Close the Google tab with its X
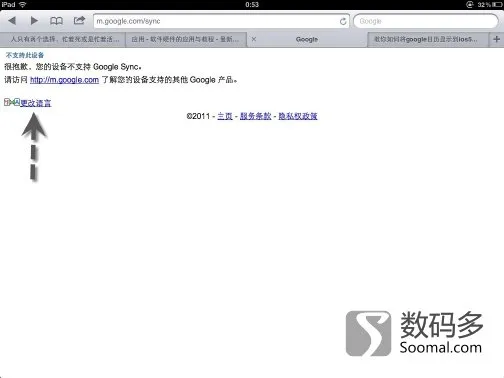The width and height of the screenshot is (504, 378). point(254,39)
